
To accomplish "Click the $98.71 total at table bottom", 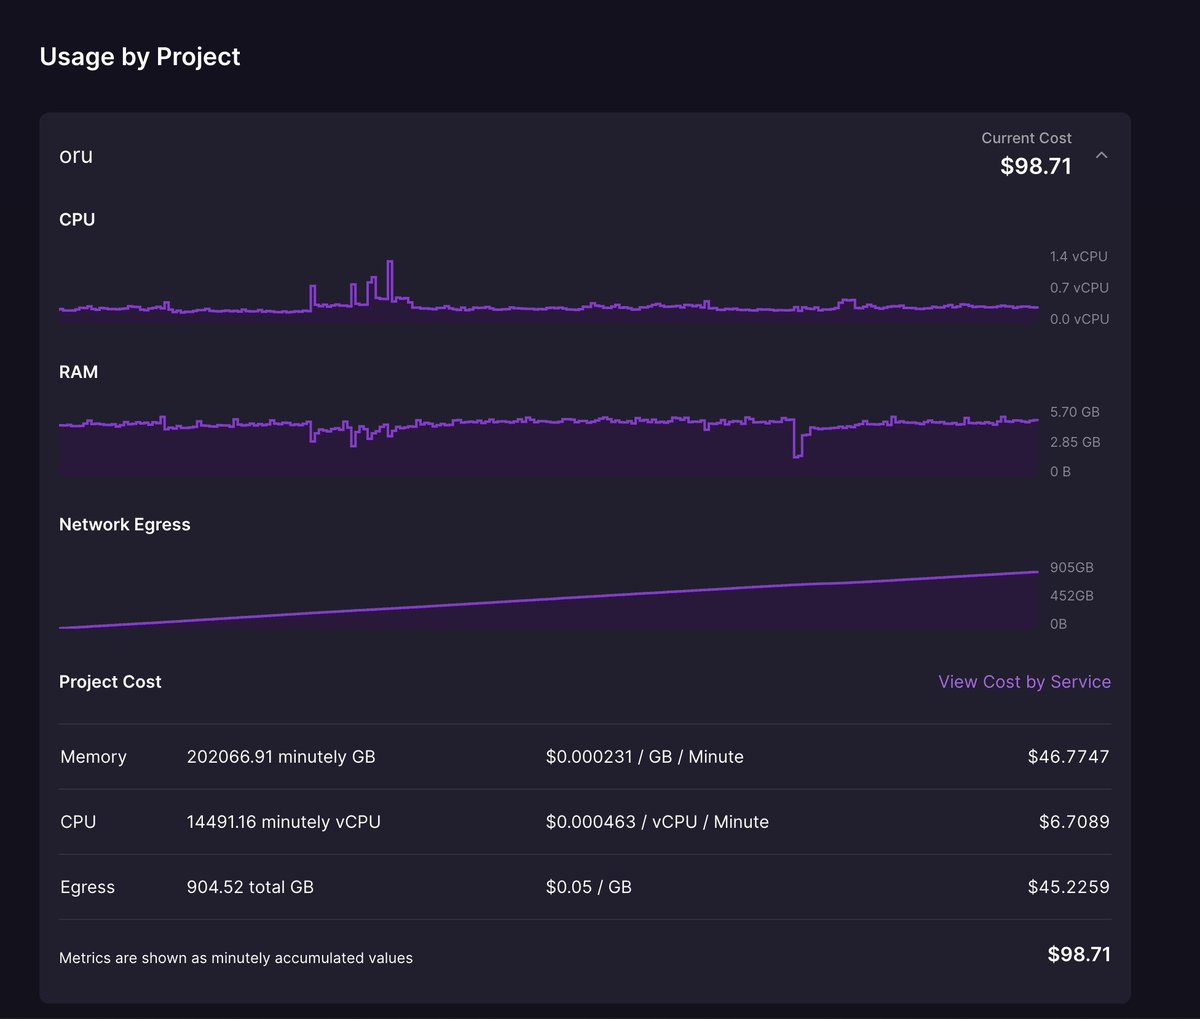I will (x=1079, y=955).
